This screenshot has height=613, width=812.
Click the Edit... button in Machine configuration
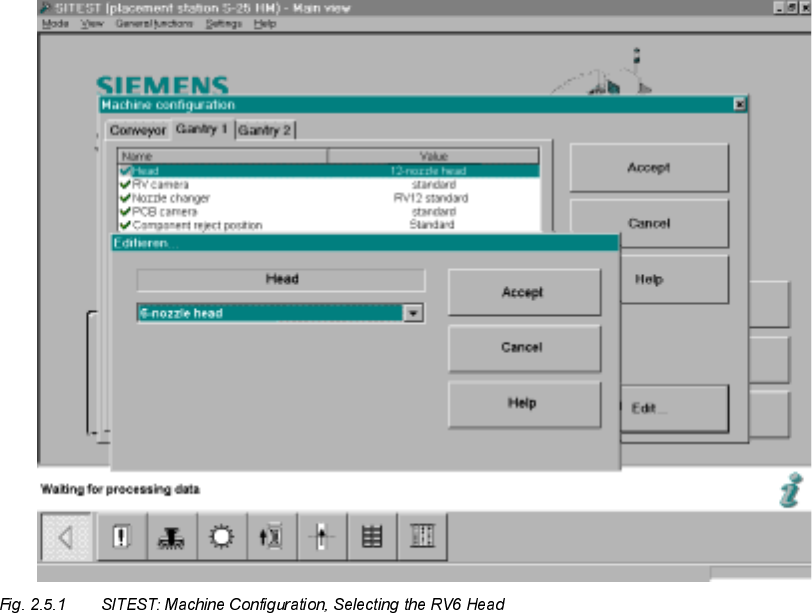(x=673, y=408)
